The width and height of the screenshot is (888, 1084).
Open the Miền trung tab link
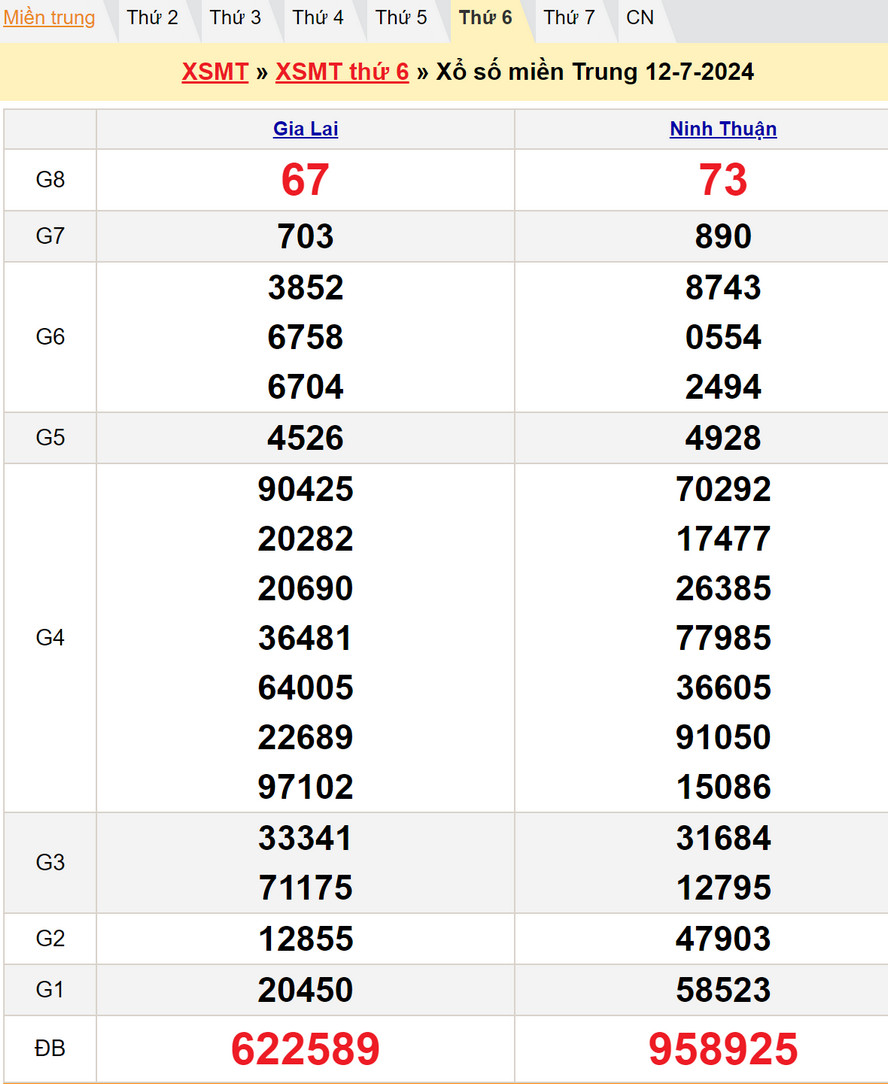pyautogui.click(x=50, y=18)
